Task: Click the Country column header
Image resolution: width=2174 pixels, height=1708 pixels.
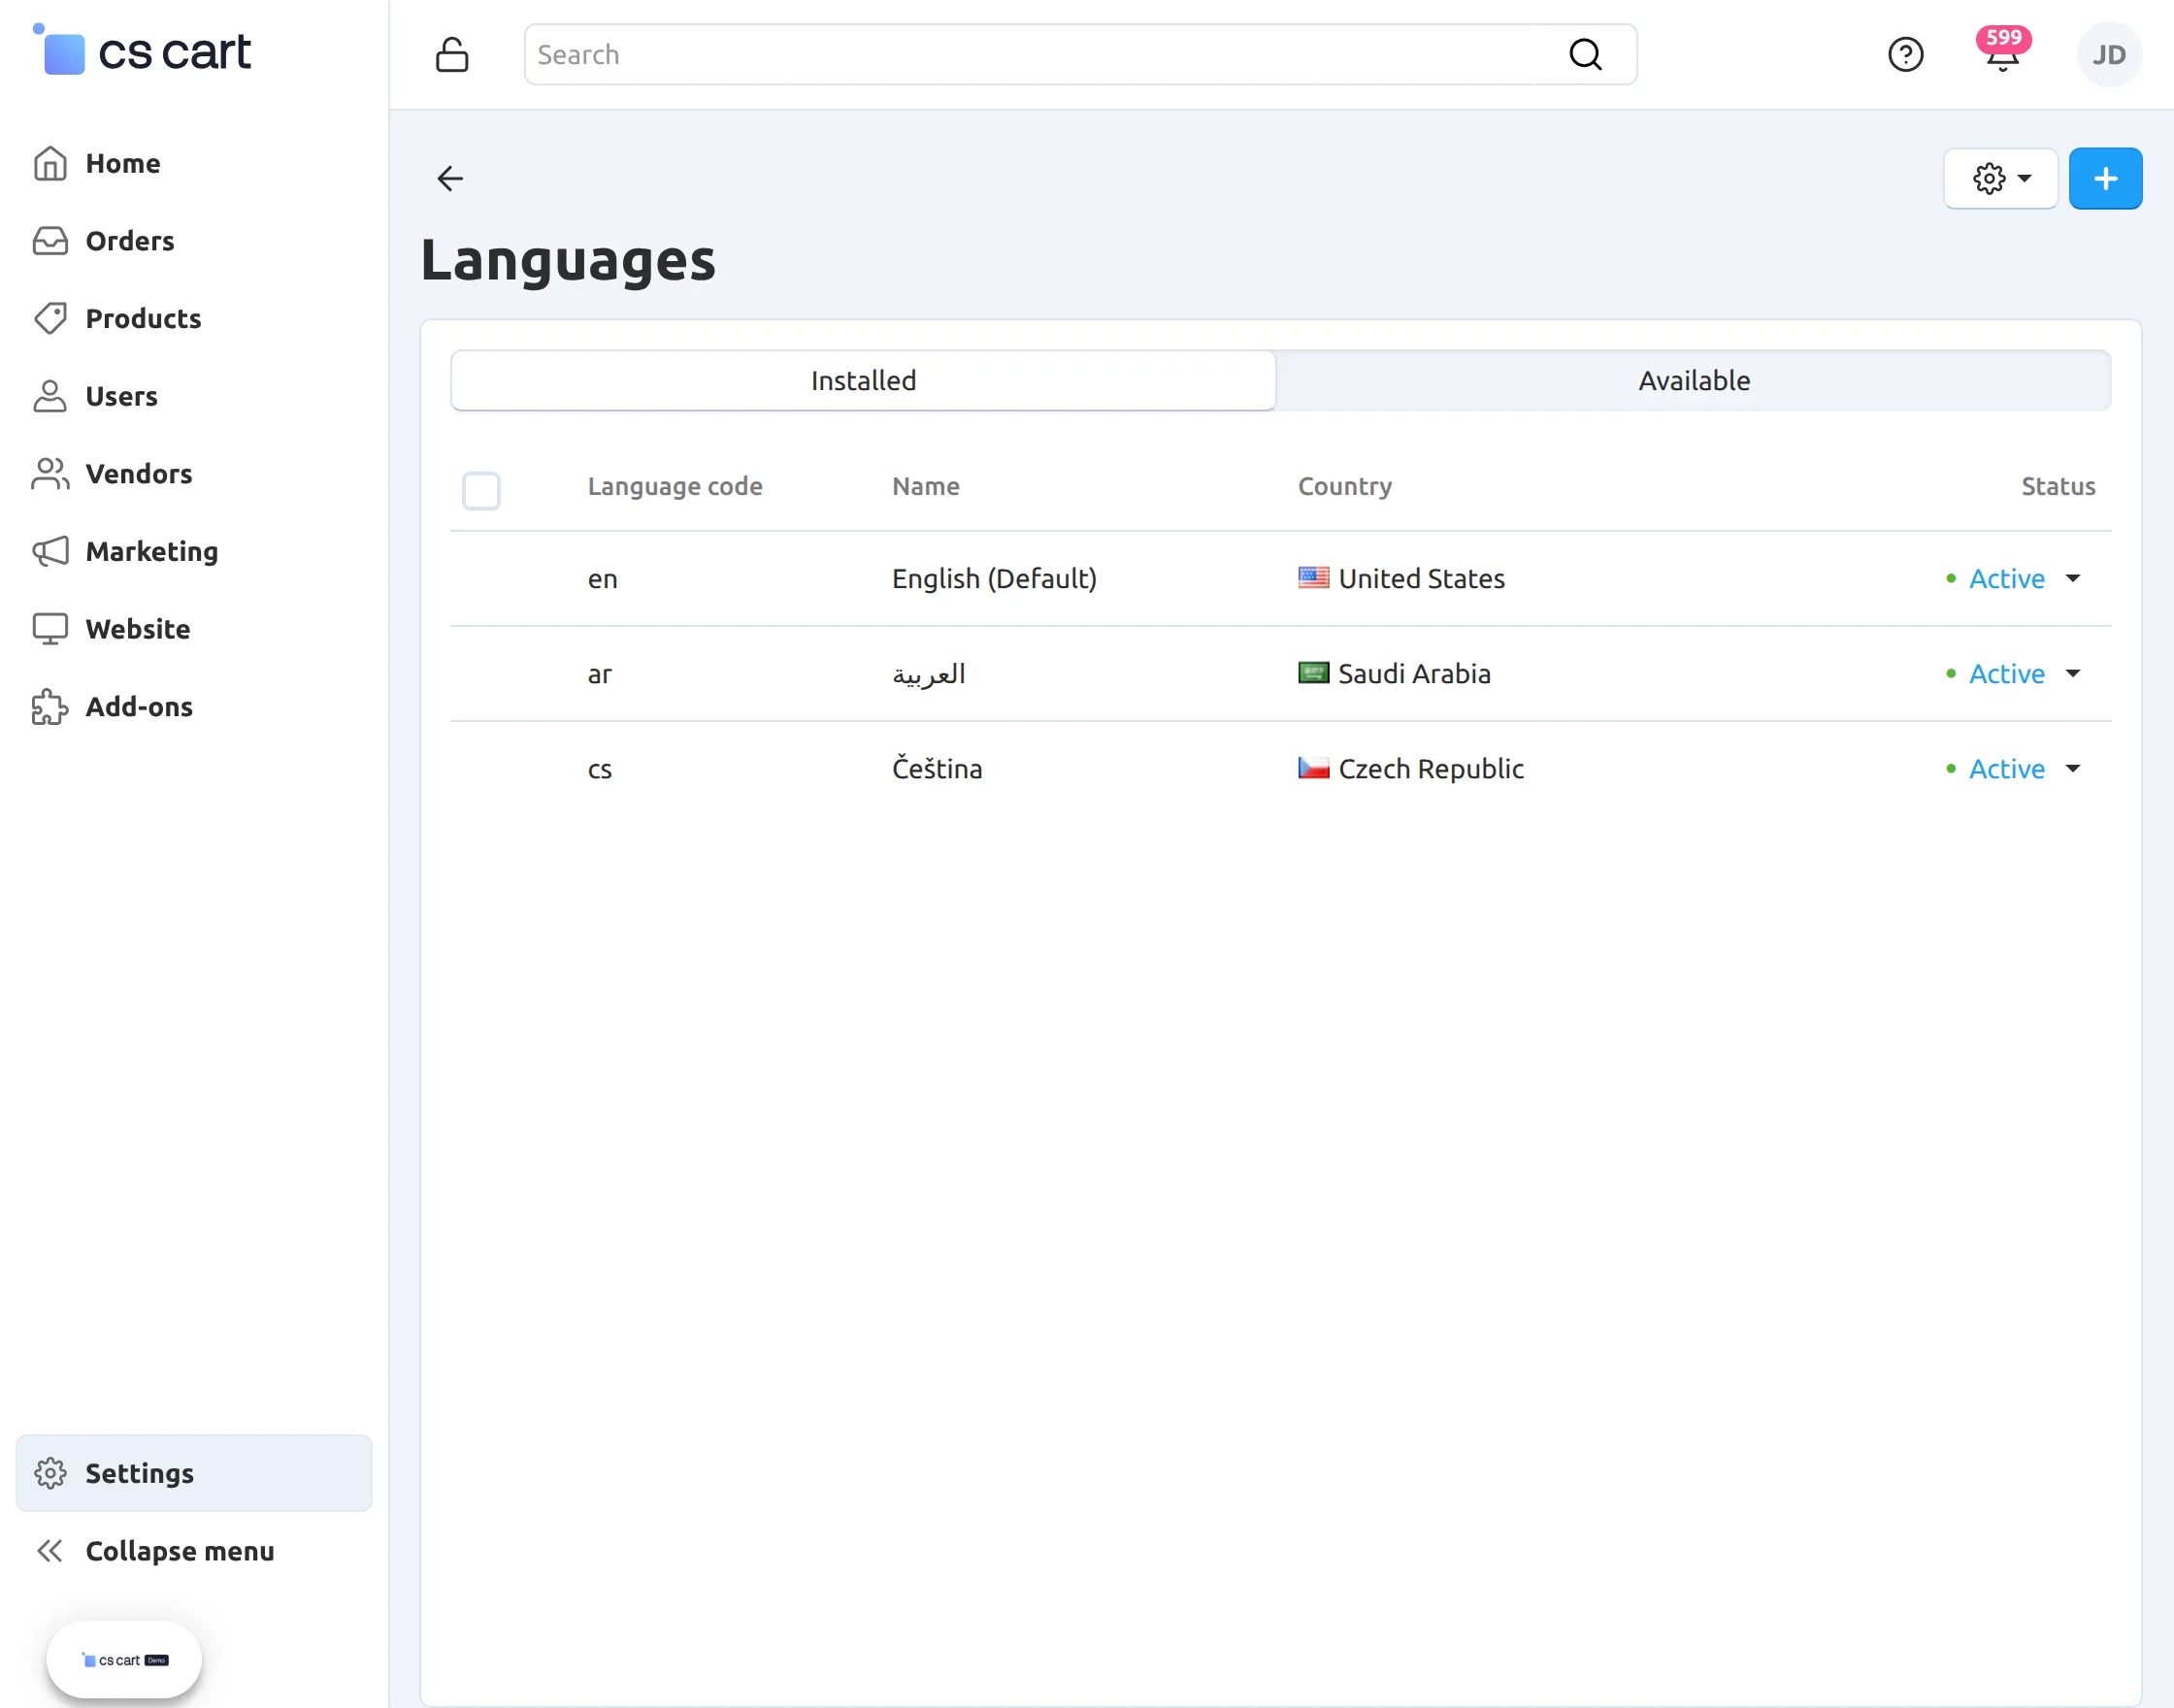Action: coord(1344,487)
